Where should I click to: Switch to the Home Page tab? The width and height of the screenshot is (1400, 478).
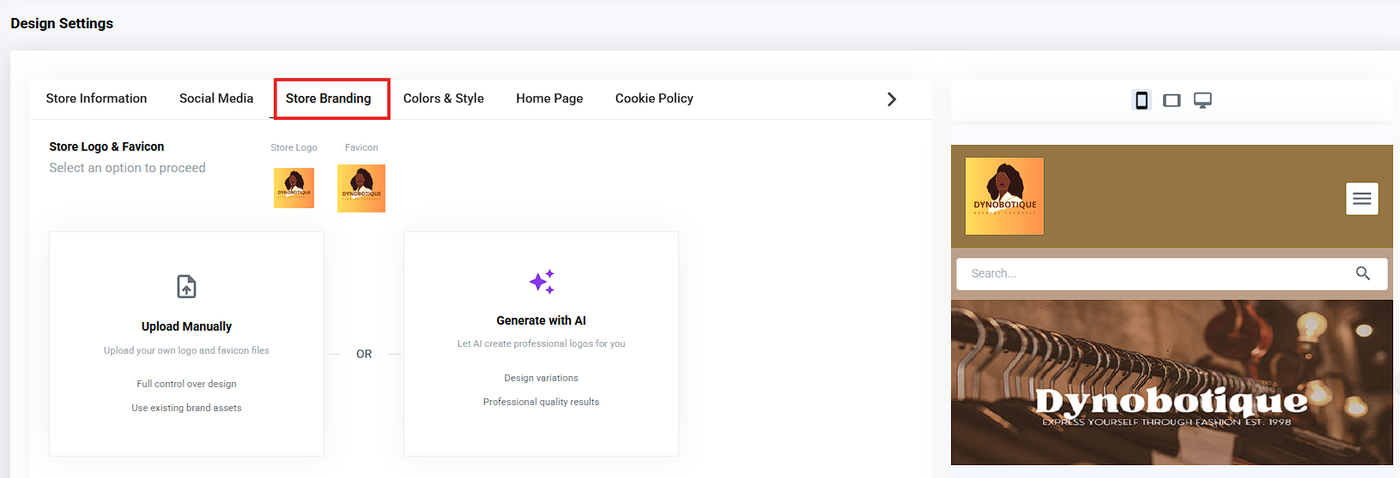click(549, 98)
